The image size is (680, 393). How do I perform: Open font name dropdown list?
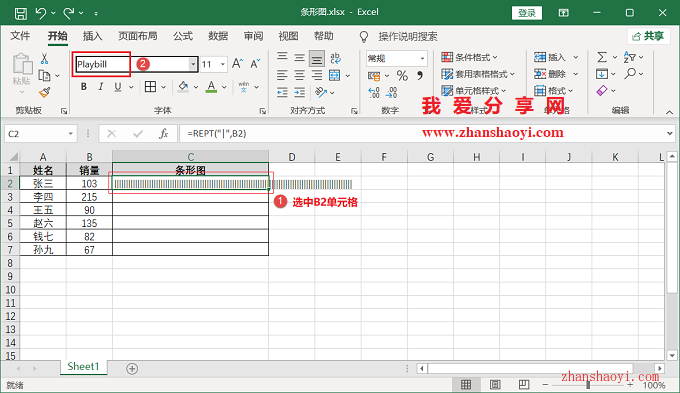(x=193, y=64)
